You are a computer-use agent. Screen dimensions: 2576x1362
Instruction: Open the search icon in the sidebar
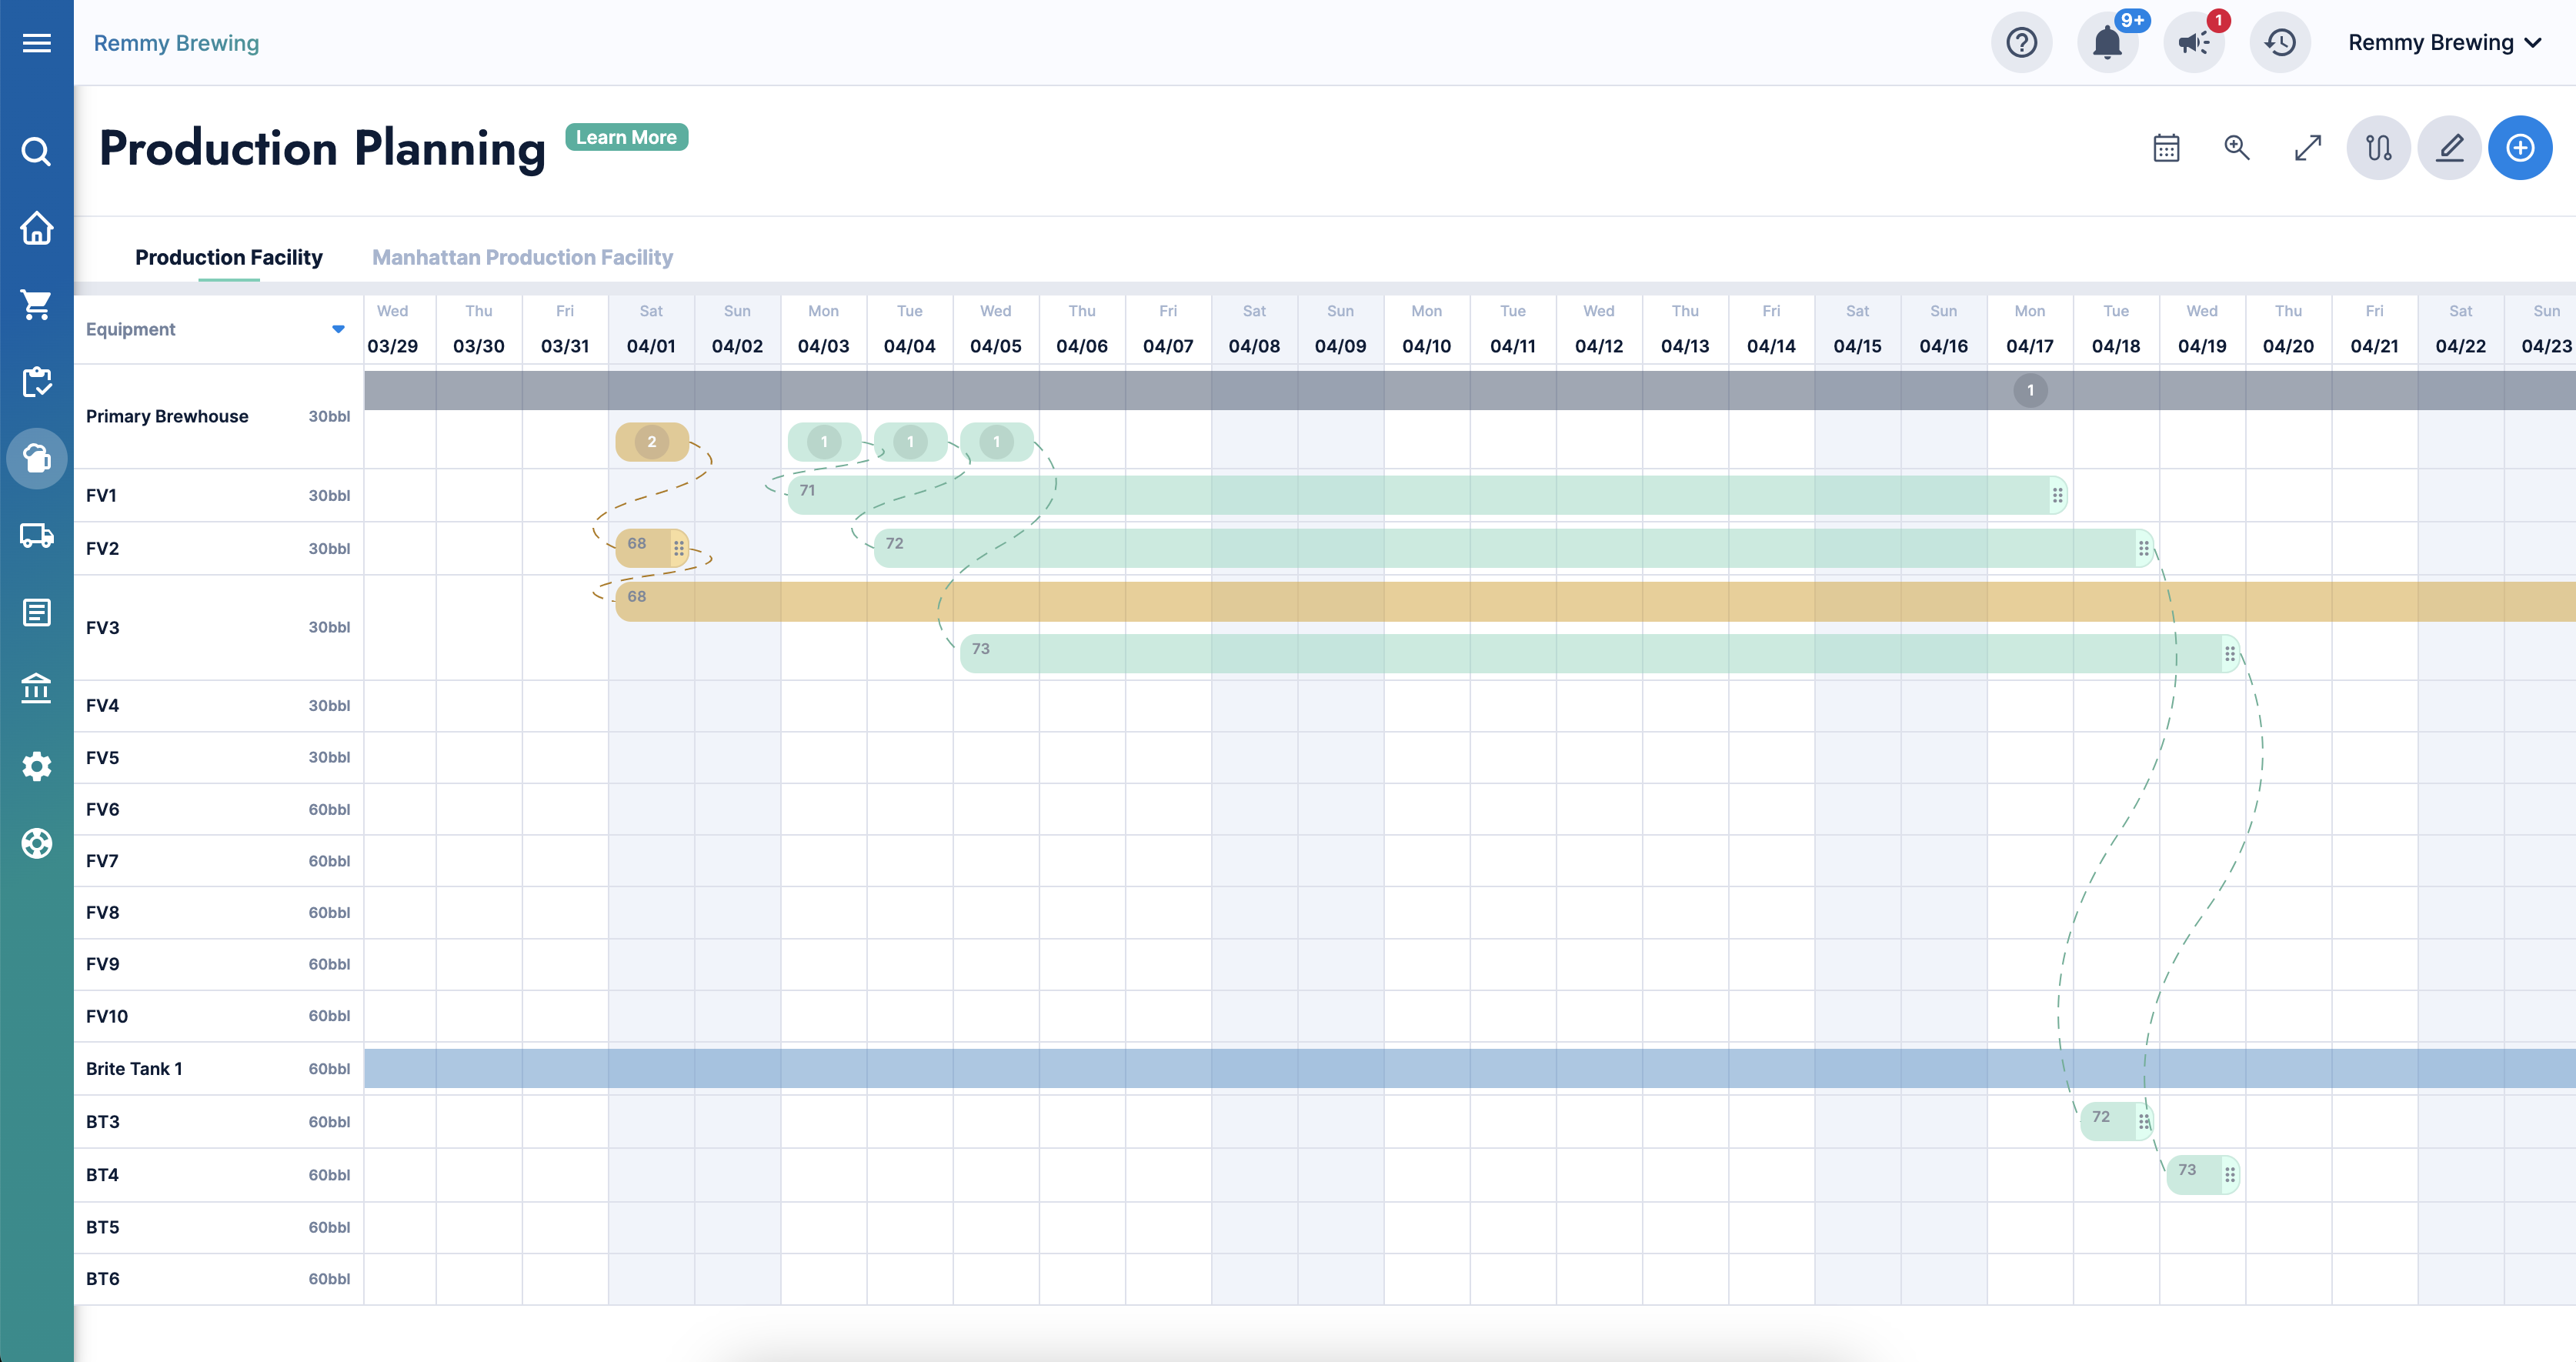pos(36,152)
